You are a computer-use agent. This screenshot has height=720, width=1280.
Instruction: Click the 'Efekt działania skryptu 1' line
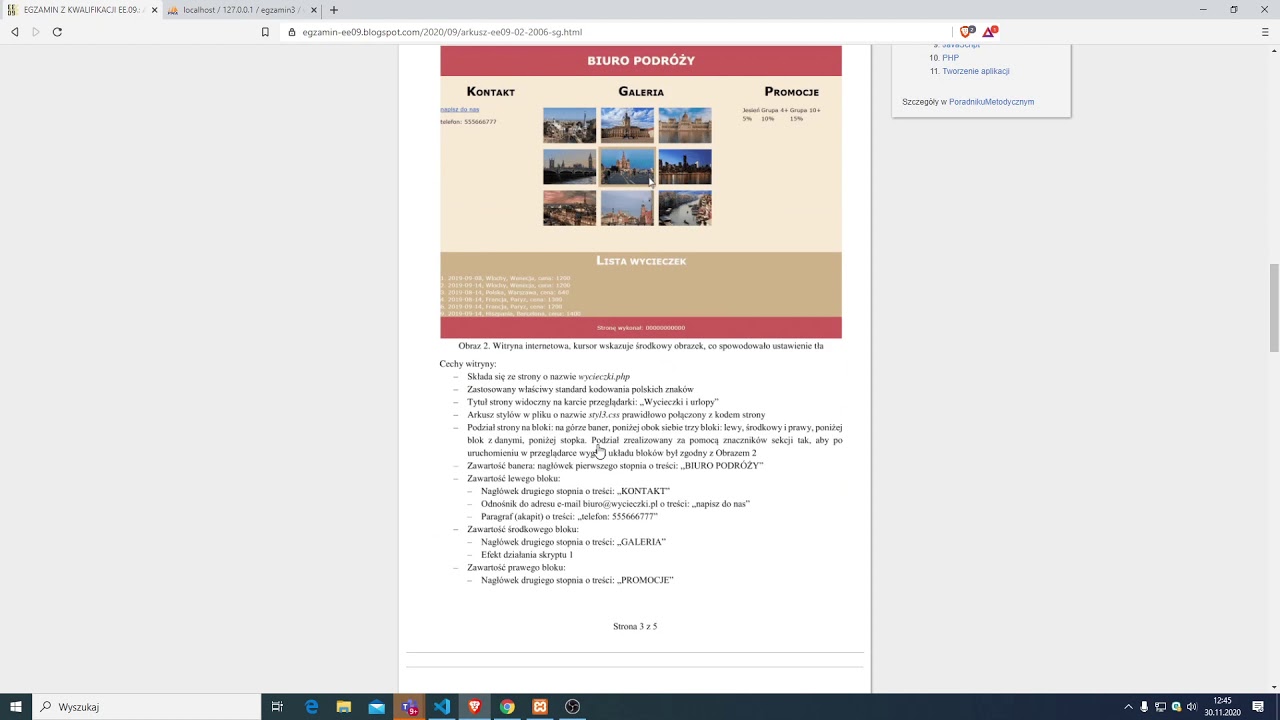(527, 554)
